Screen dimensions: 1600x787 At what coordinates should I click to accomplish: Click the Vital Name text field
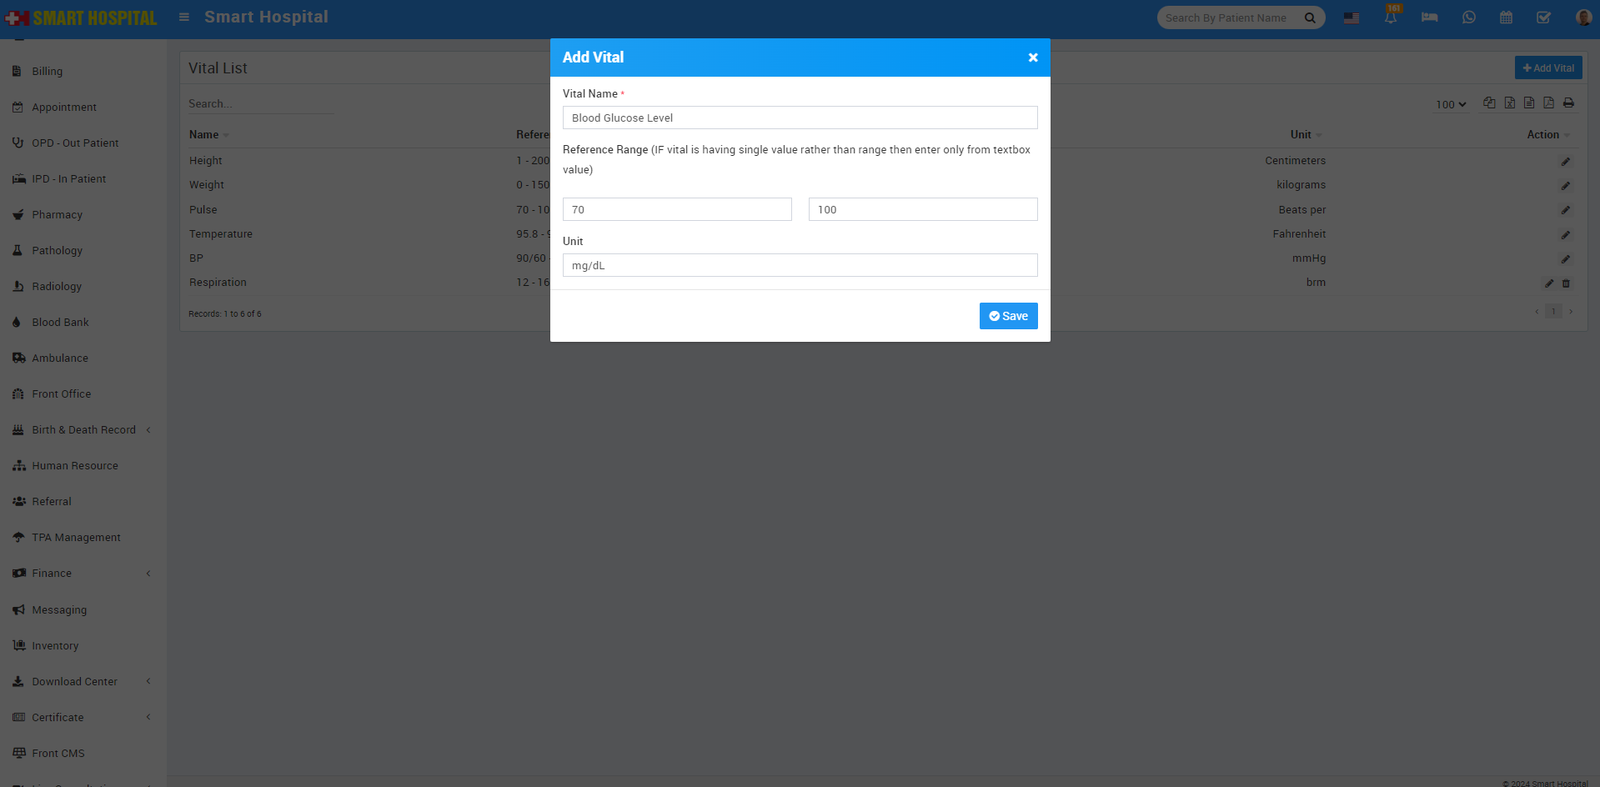pos(800,118)
